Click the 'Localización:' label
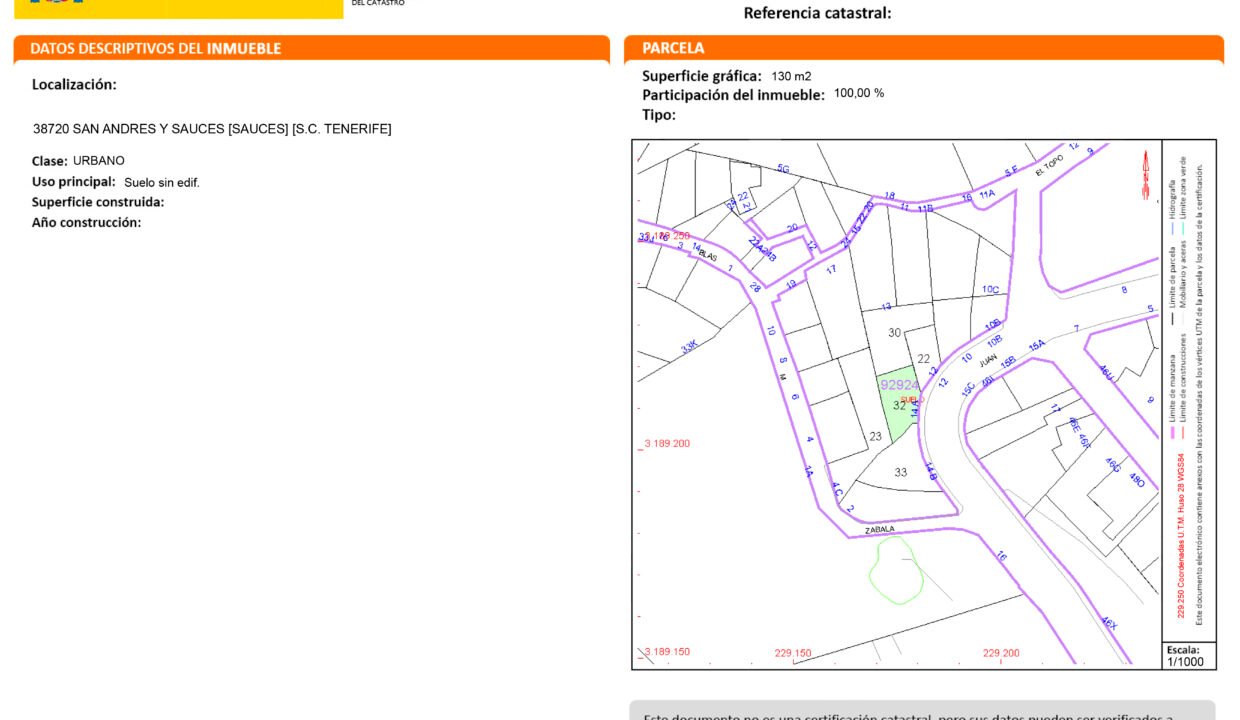Image resolution: width=1240 pixels, height=720 pixels. (74, 85)
